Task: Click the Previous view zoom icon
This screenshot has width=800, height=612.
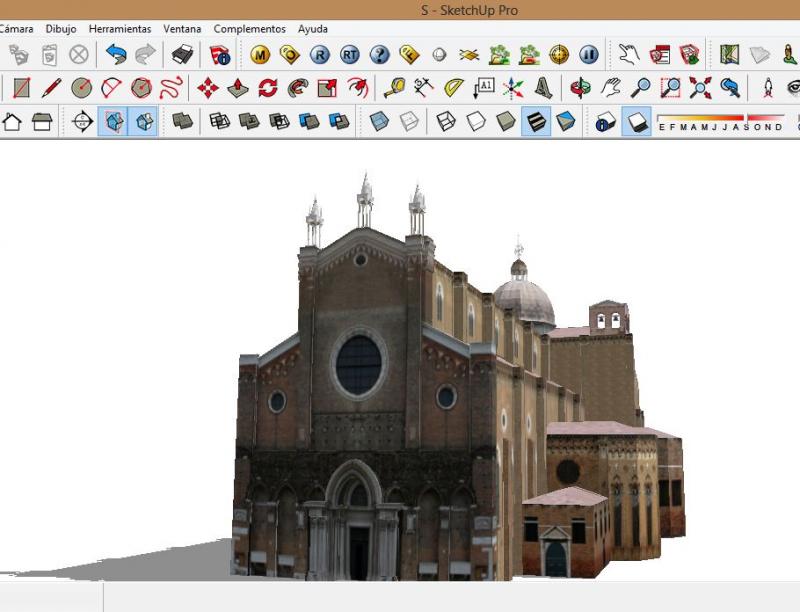Action: tap(730, 88)
